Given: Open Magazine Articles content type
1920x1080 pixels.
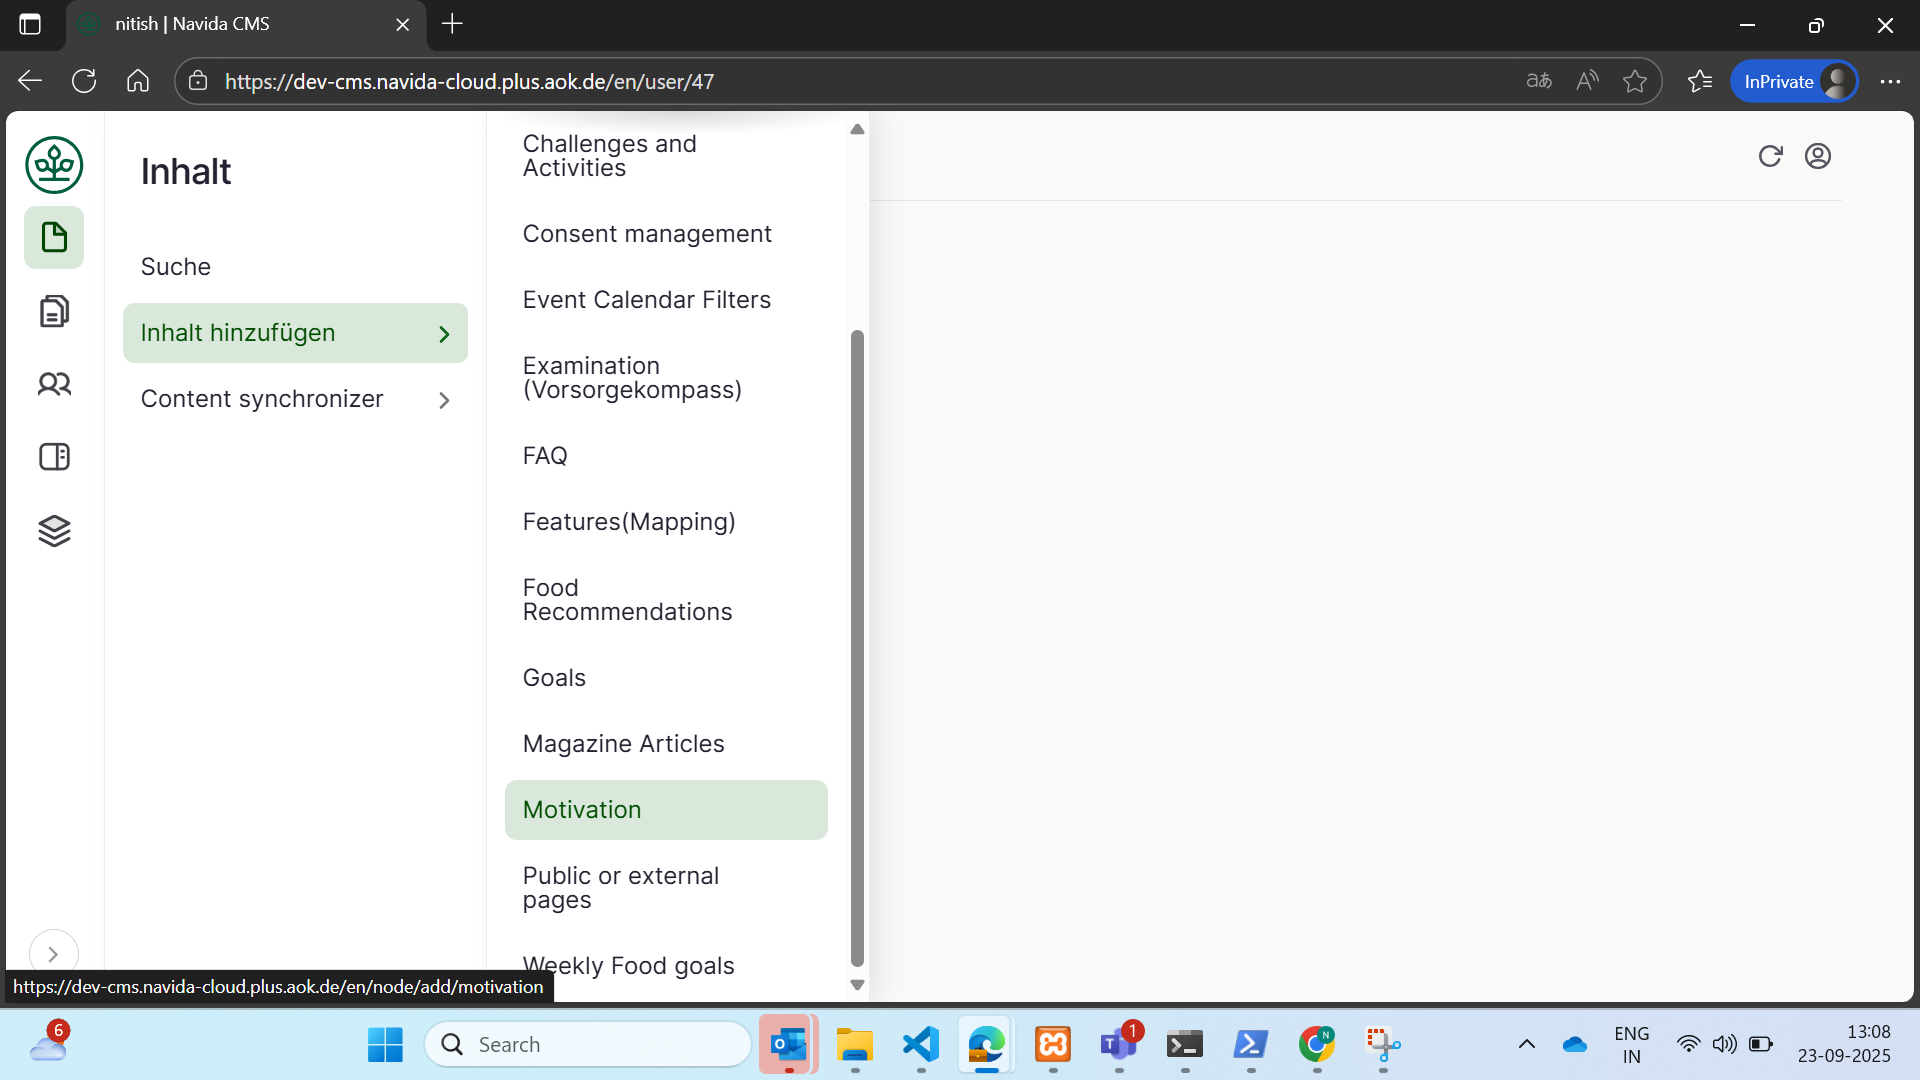Looking at the screenshot, I should 623,744.
